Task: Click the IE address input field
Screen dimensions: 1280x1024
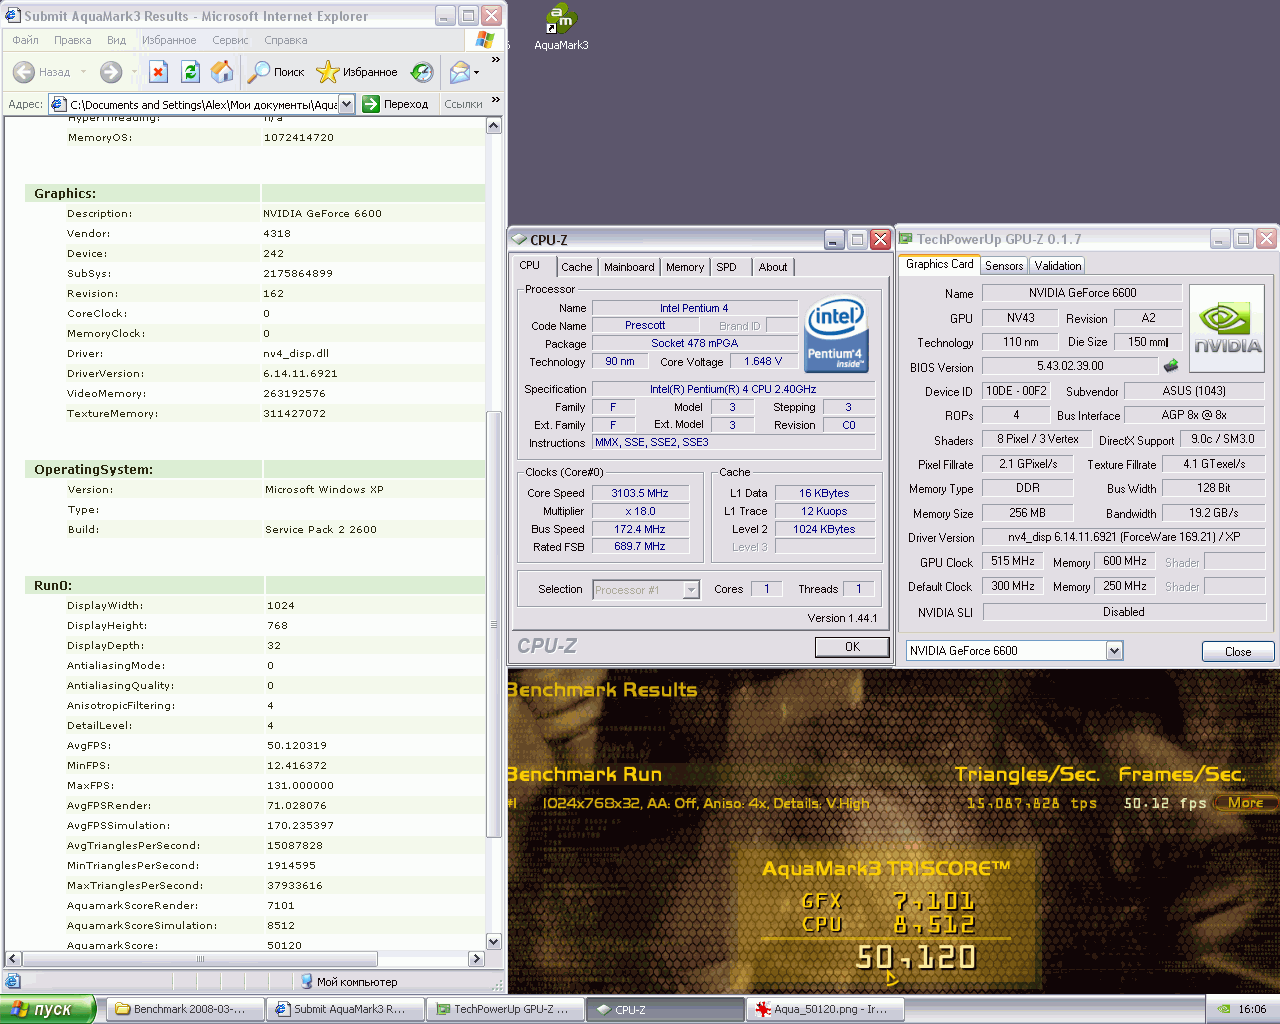Action: click(x=195, y=104)
